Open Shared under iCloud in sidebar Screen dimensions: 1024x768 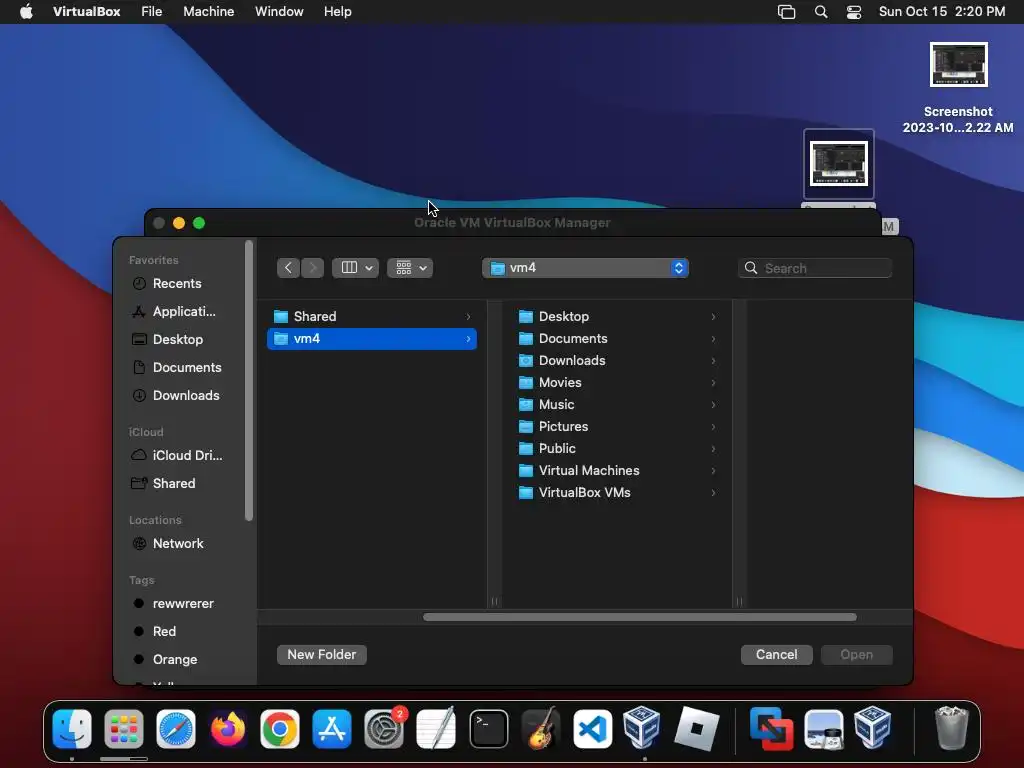(163, 483)
